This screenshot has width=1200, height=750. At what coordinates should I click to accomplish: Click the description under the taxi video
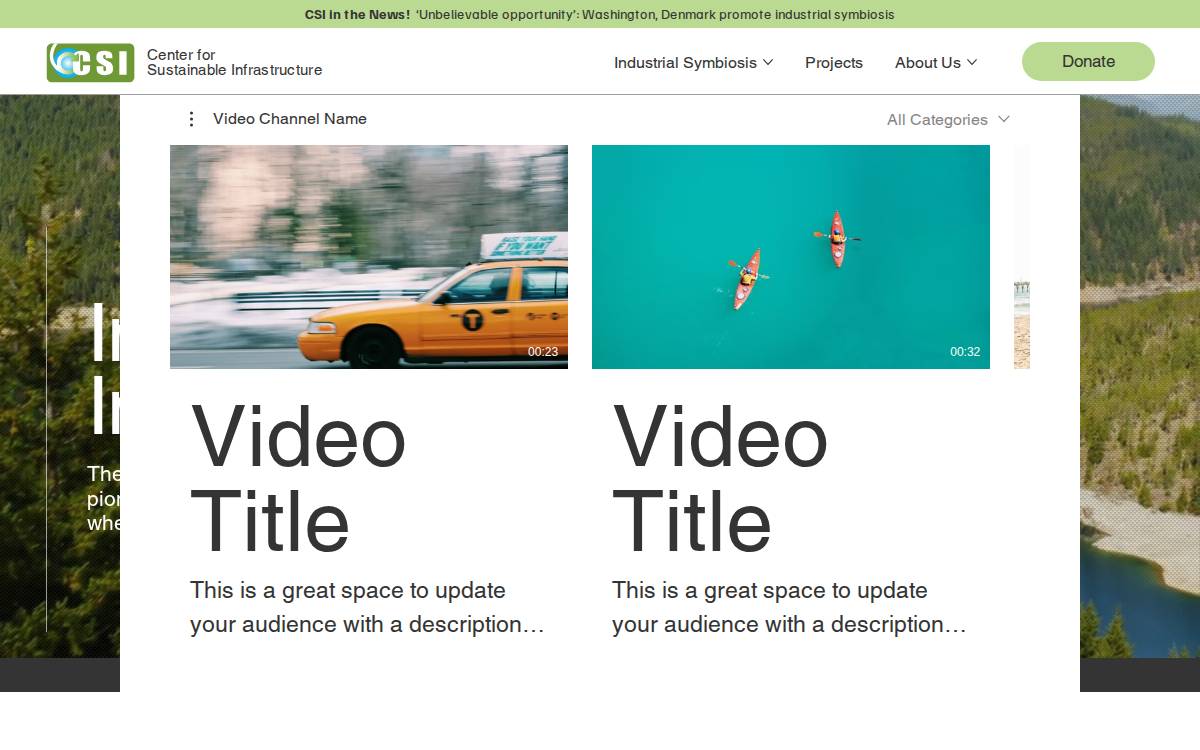click(x=368, y=607)
